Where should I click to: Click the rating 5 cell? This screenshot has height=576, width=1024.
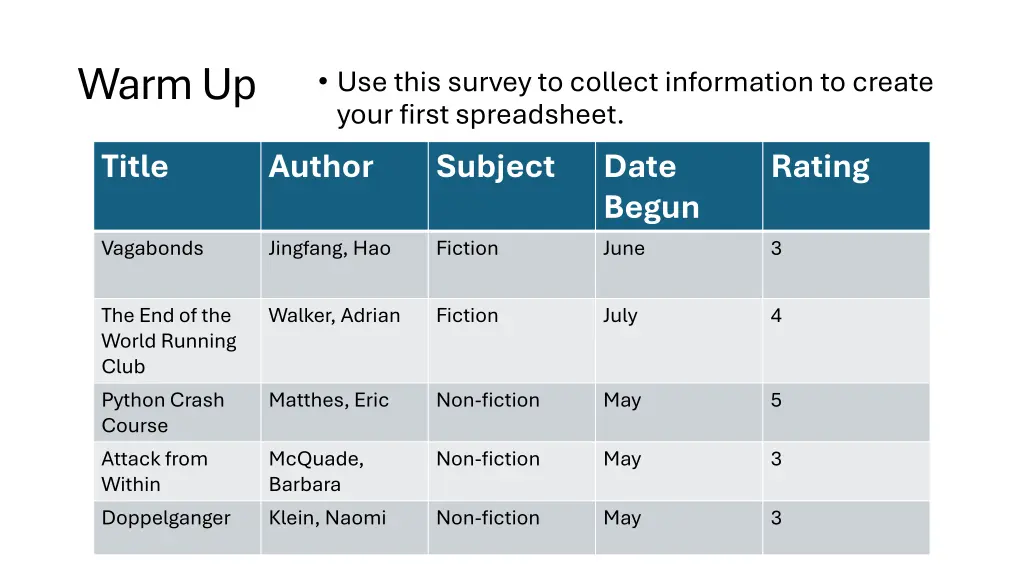pyautogui.click(x=846, y=413)
